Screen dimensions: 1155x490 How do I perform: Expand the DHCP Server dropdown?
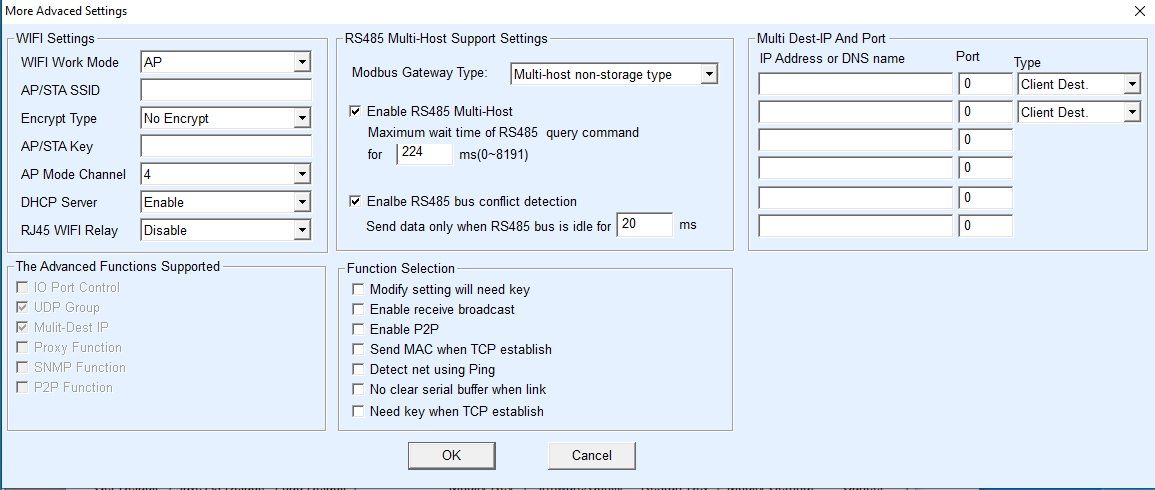click(x=225, y=202)
